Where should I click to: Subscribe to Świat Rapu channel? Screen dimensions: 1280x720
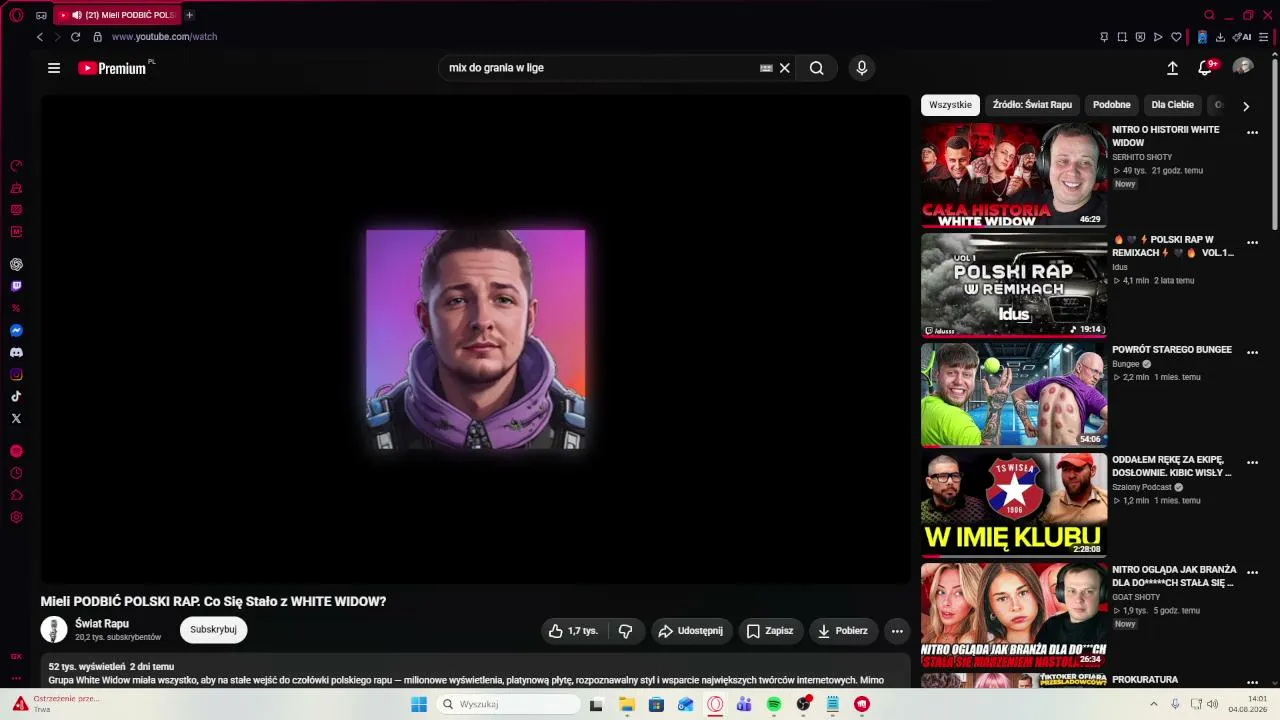[213, 630]
